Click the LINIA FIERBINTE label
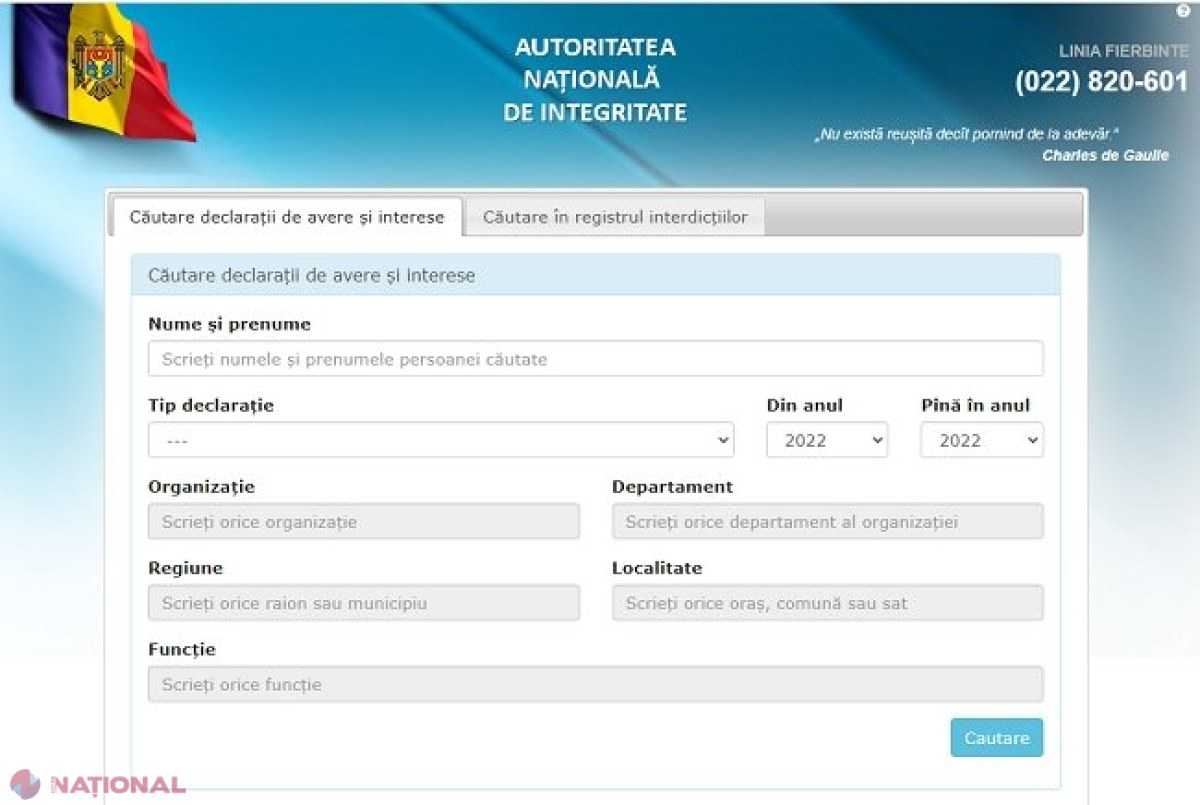The image size is (1200, 805). pos(1124,51)
